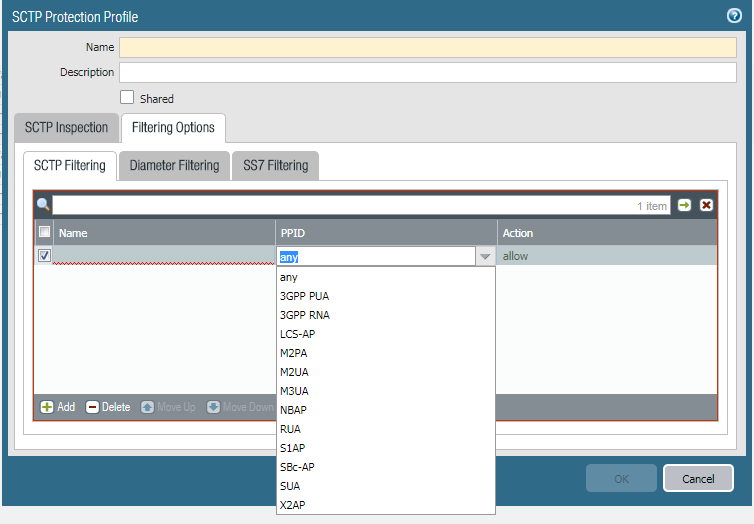Select M3UA from the PPID list
Image resolution: width=754 pixels, height=524 pixels.
[x=295, y=391]
